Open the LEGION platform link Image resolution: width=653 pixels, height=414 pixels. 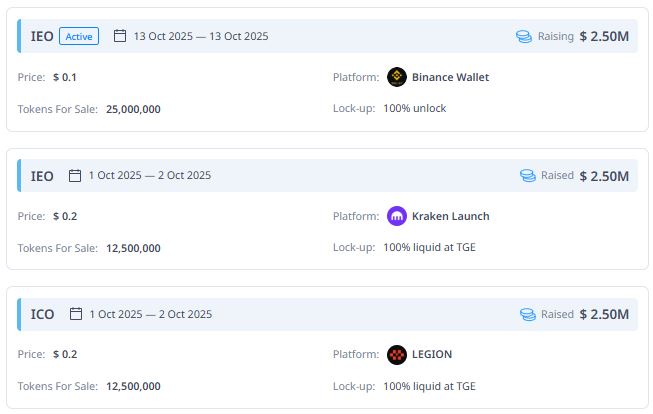point(432,354)
